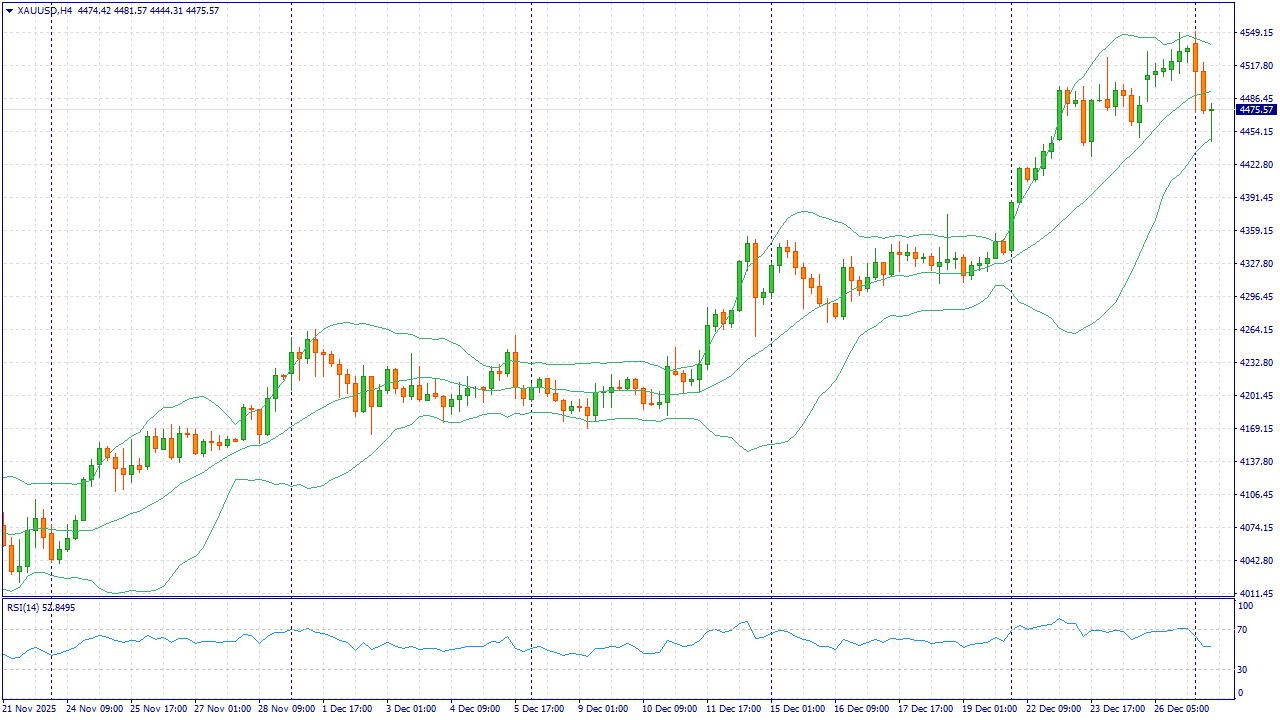Click the 4137.80 price scale label
Image resolution: width=1280 pixels, height=720 pixels.
[x=1255, y=462]
